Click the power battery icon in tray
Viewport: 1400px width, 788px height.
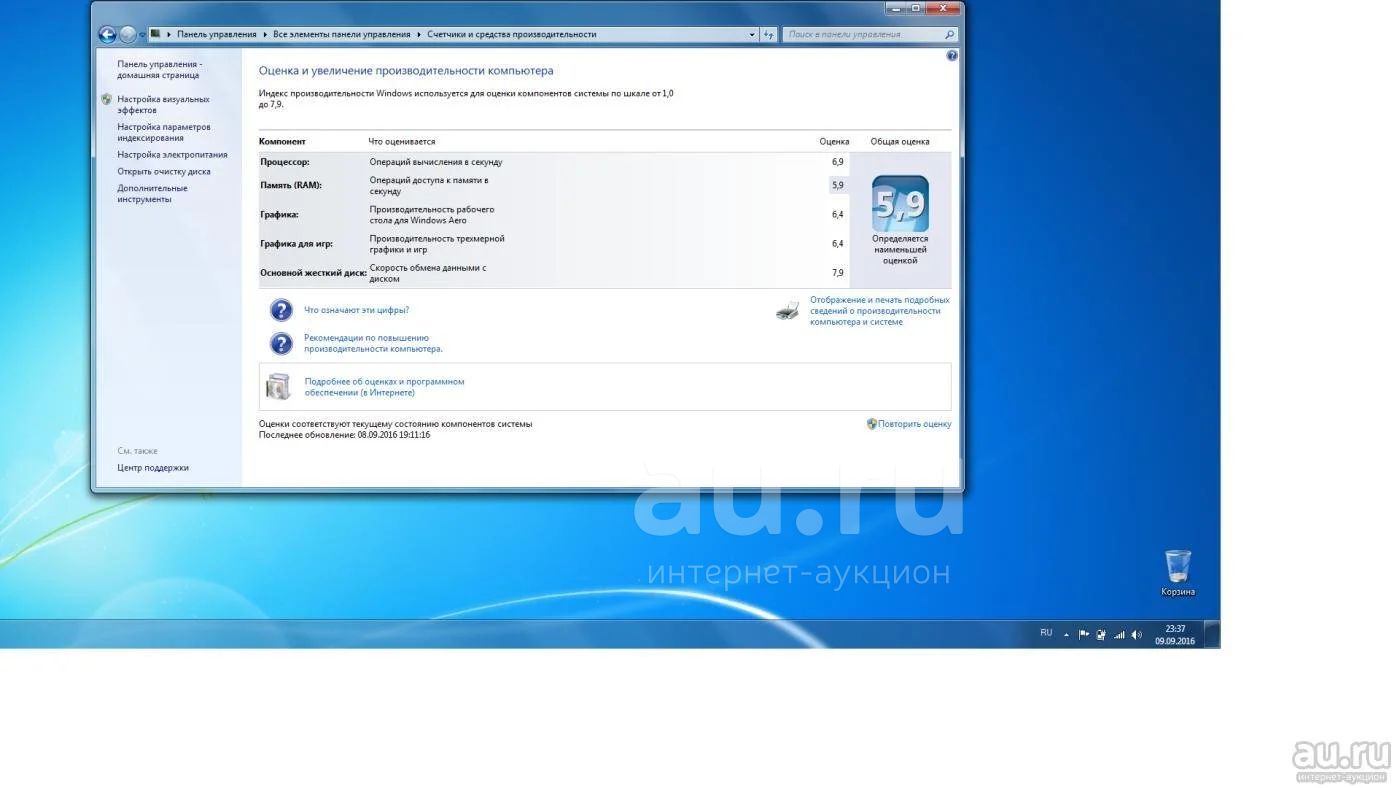(x=1101, y=635)
